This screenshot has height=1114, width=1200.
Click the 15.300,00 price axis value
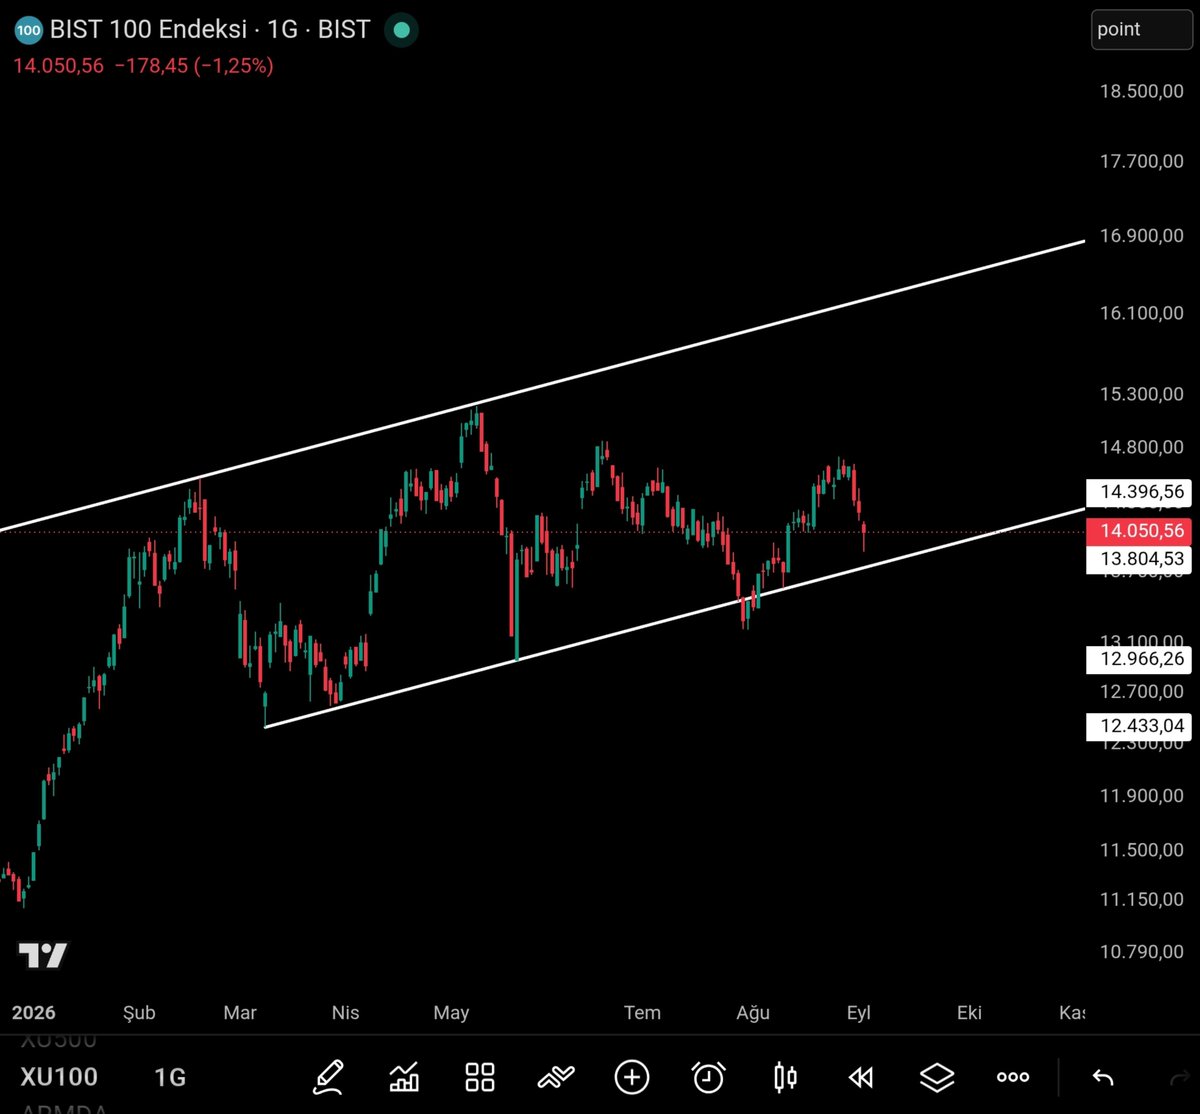(x=1142, y=394)
